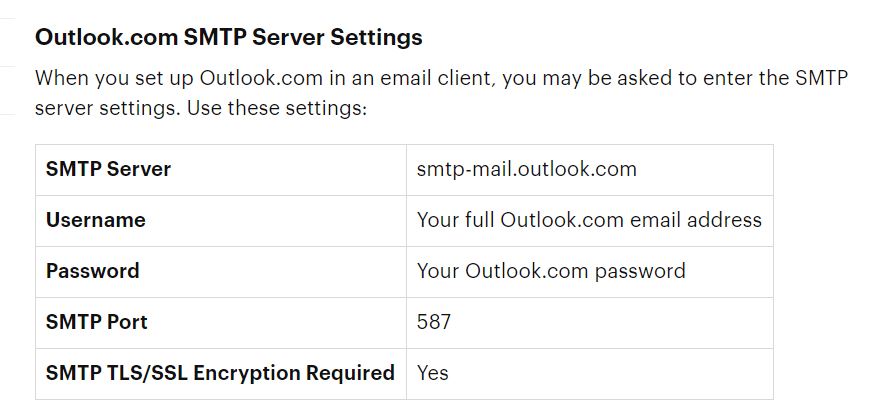Select the "Password" row label

tap(92, 271)
